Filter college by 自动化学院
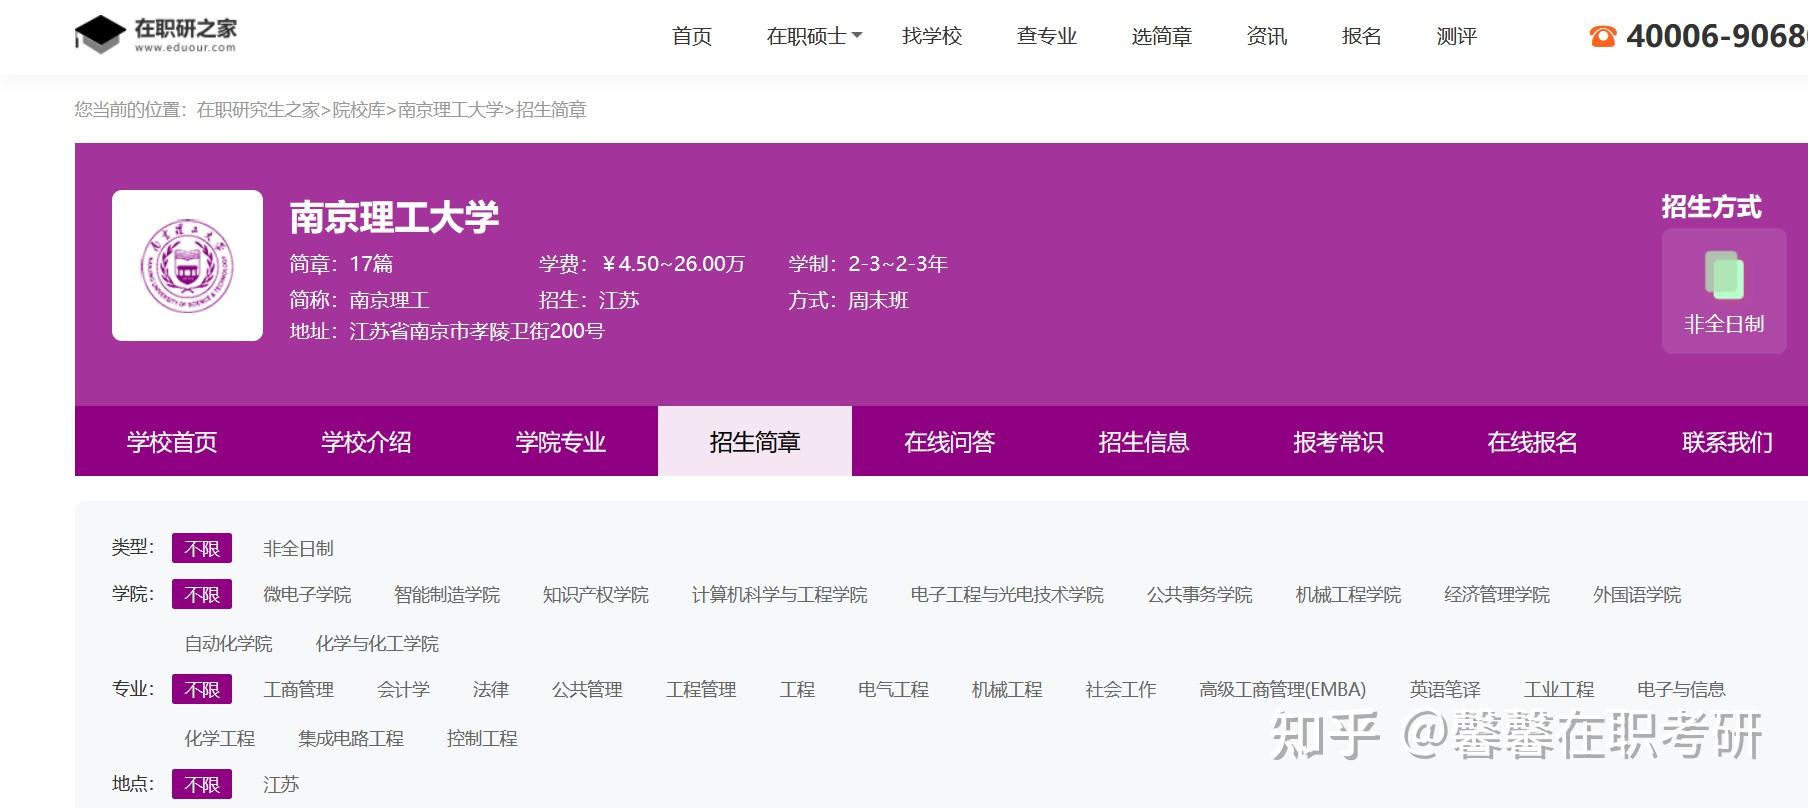Viewport: 1808px width, 808px height. tap(228, 643)
